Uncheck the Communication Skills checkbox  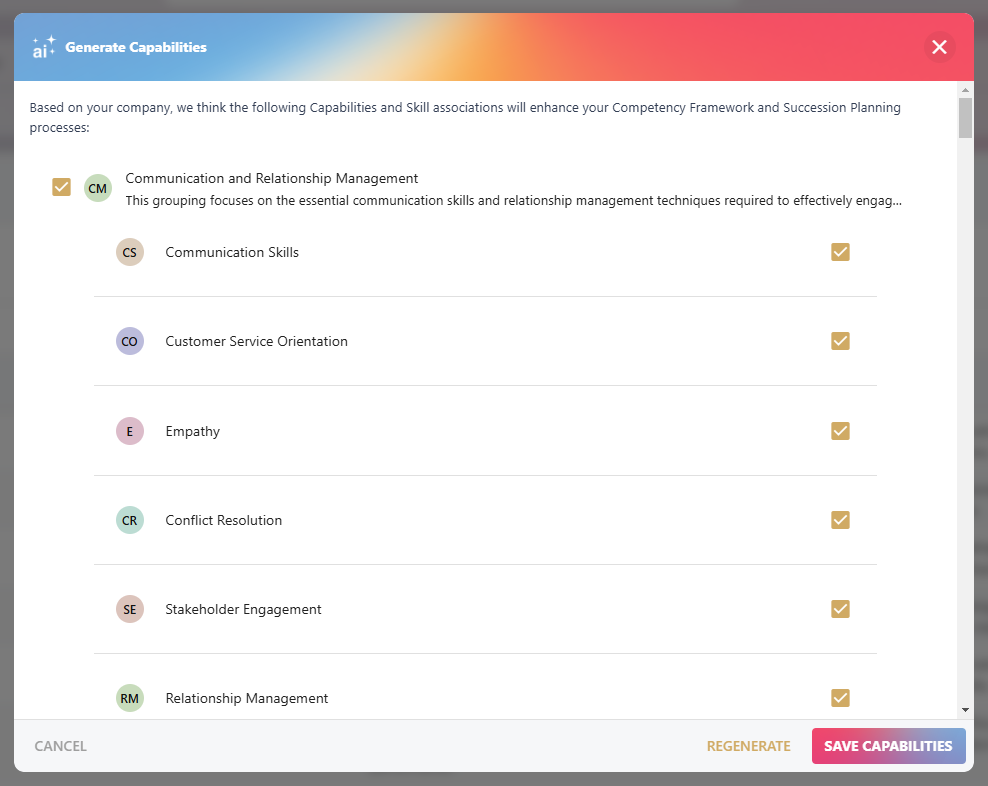841,252
